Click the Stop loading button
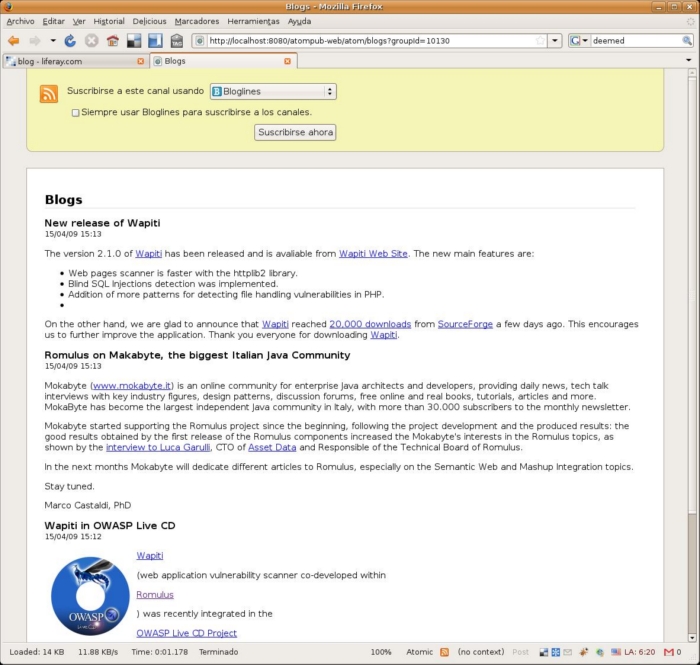The height and width of the screenshot is (665, 700). [91, 41]
